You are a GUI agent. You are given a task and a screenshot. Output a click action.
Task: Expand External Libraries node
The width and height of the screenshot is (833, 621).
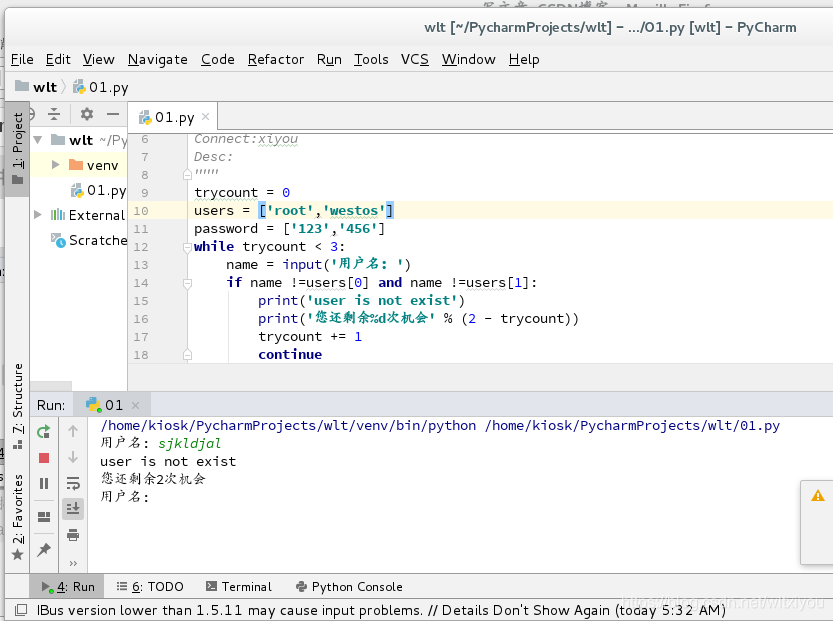click(38, 215)
